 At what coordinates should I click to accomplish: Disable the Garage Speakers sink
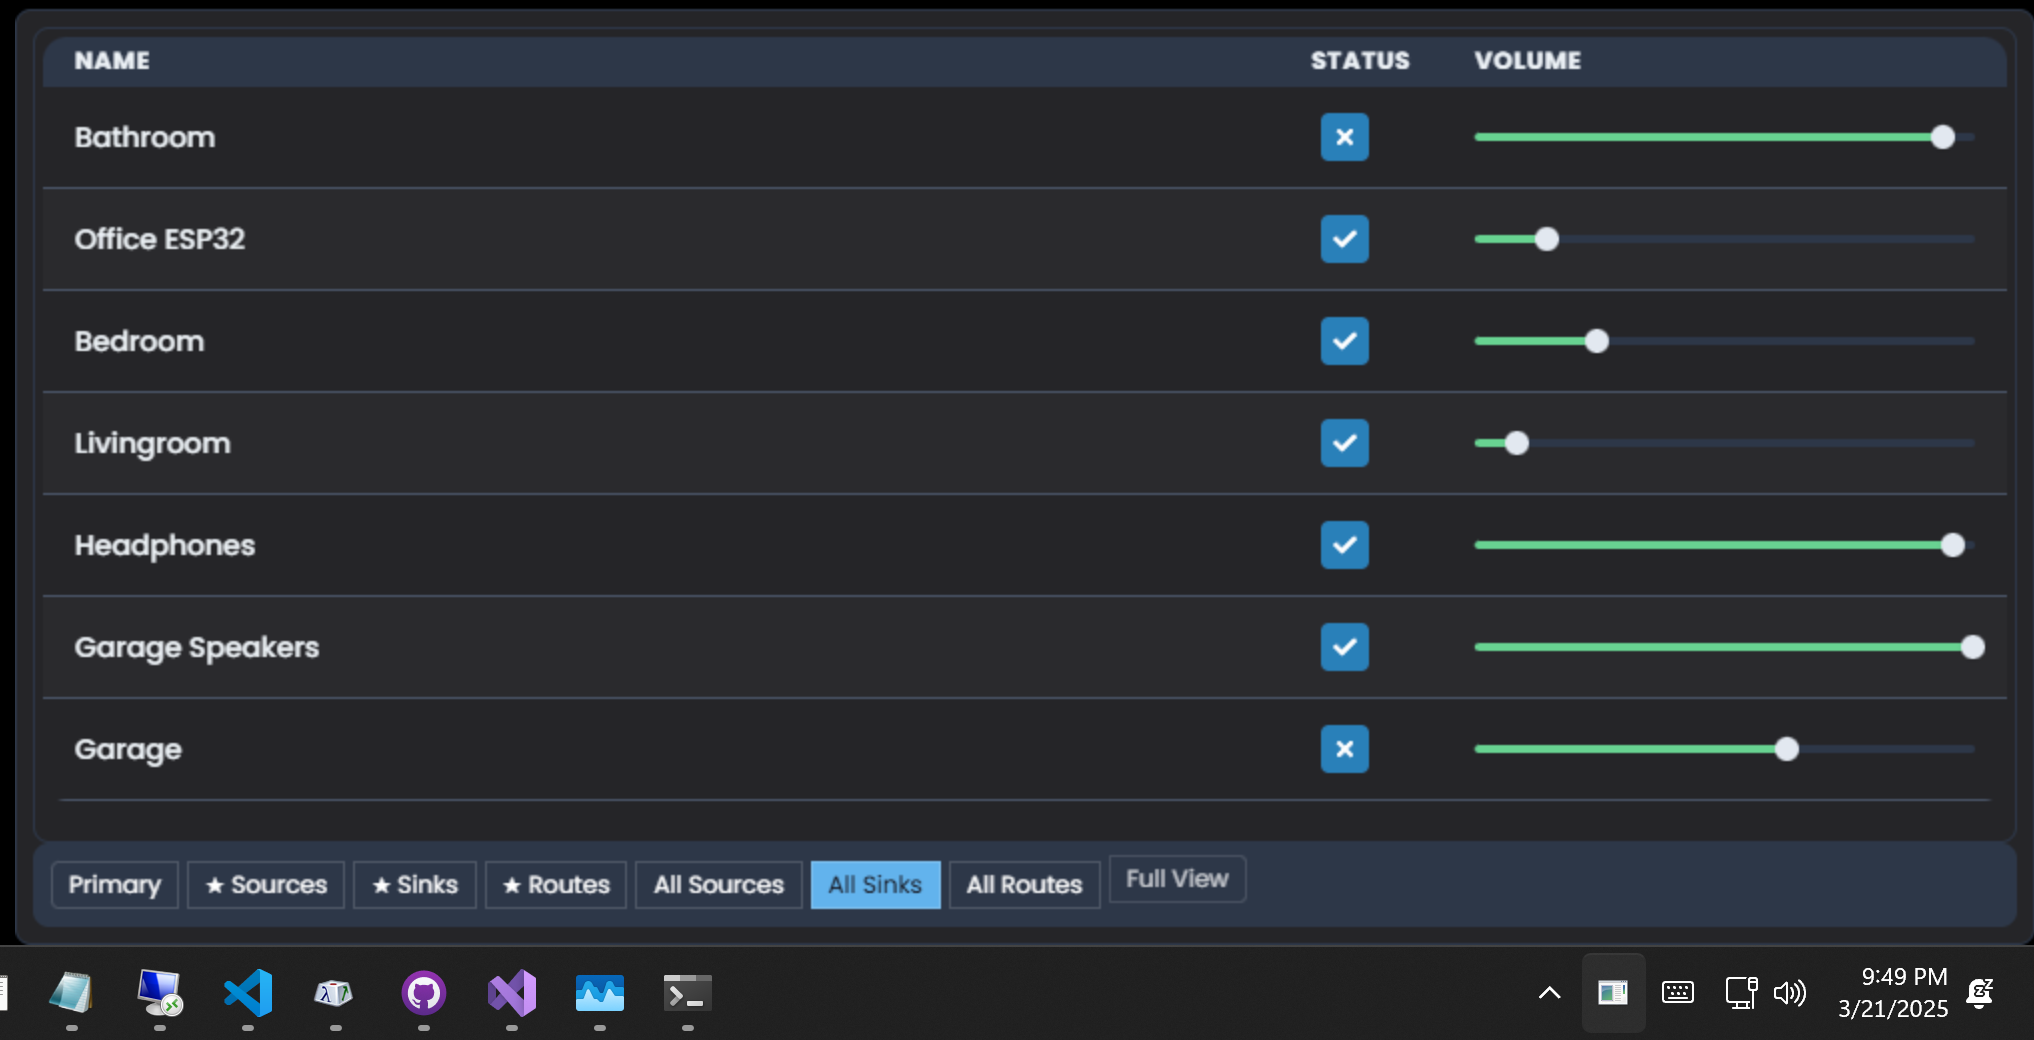click(x=1345, y=647)
